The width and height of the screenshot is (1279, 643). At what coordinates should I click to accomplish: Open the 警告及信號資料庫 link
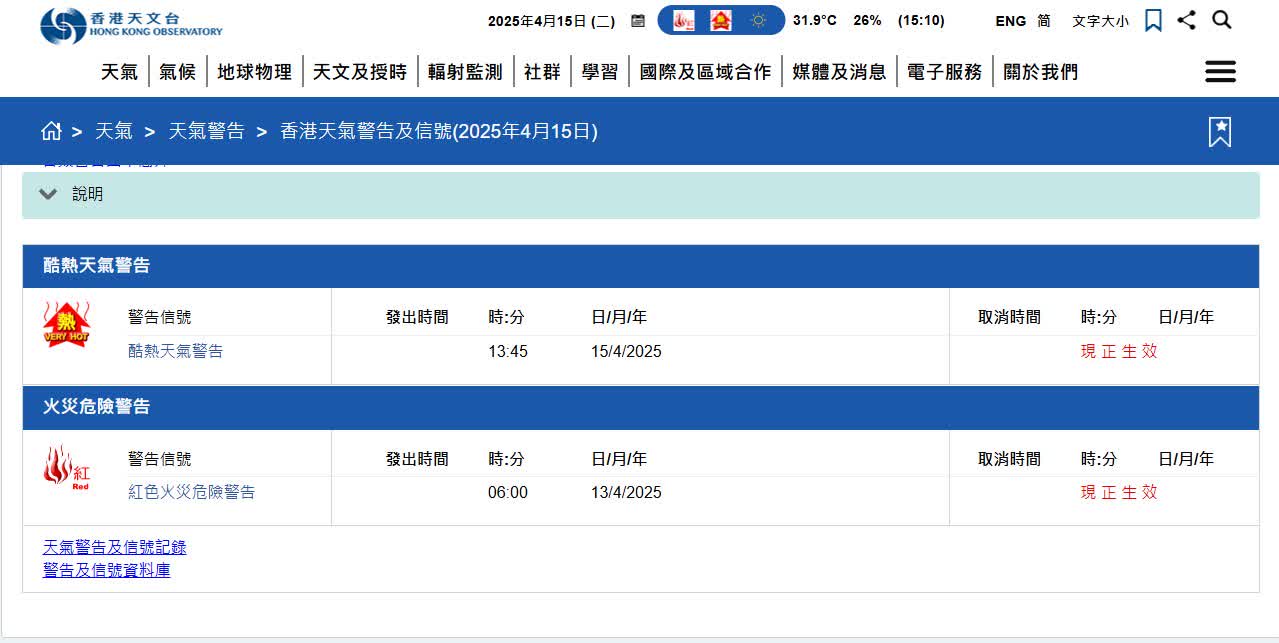click(106, 570)
